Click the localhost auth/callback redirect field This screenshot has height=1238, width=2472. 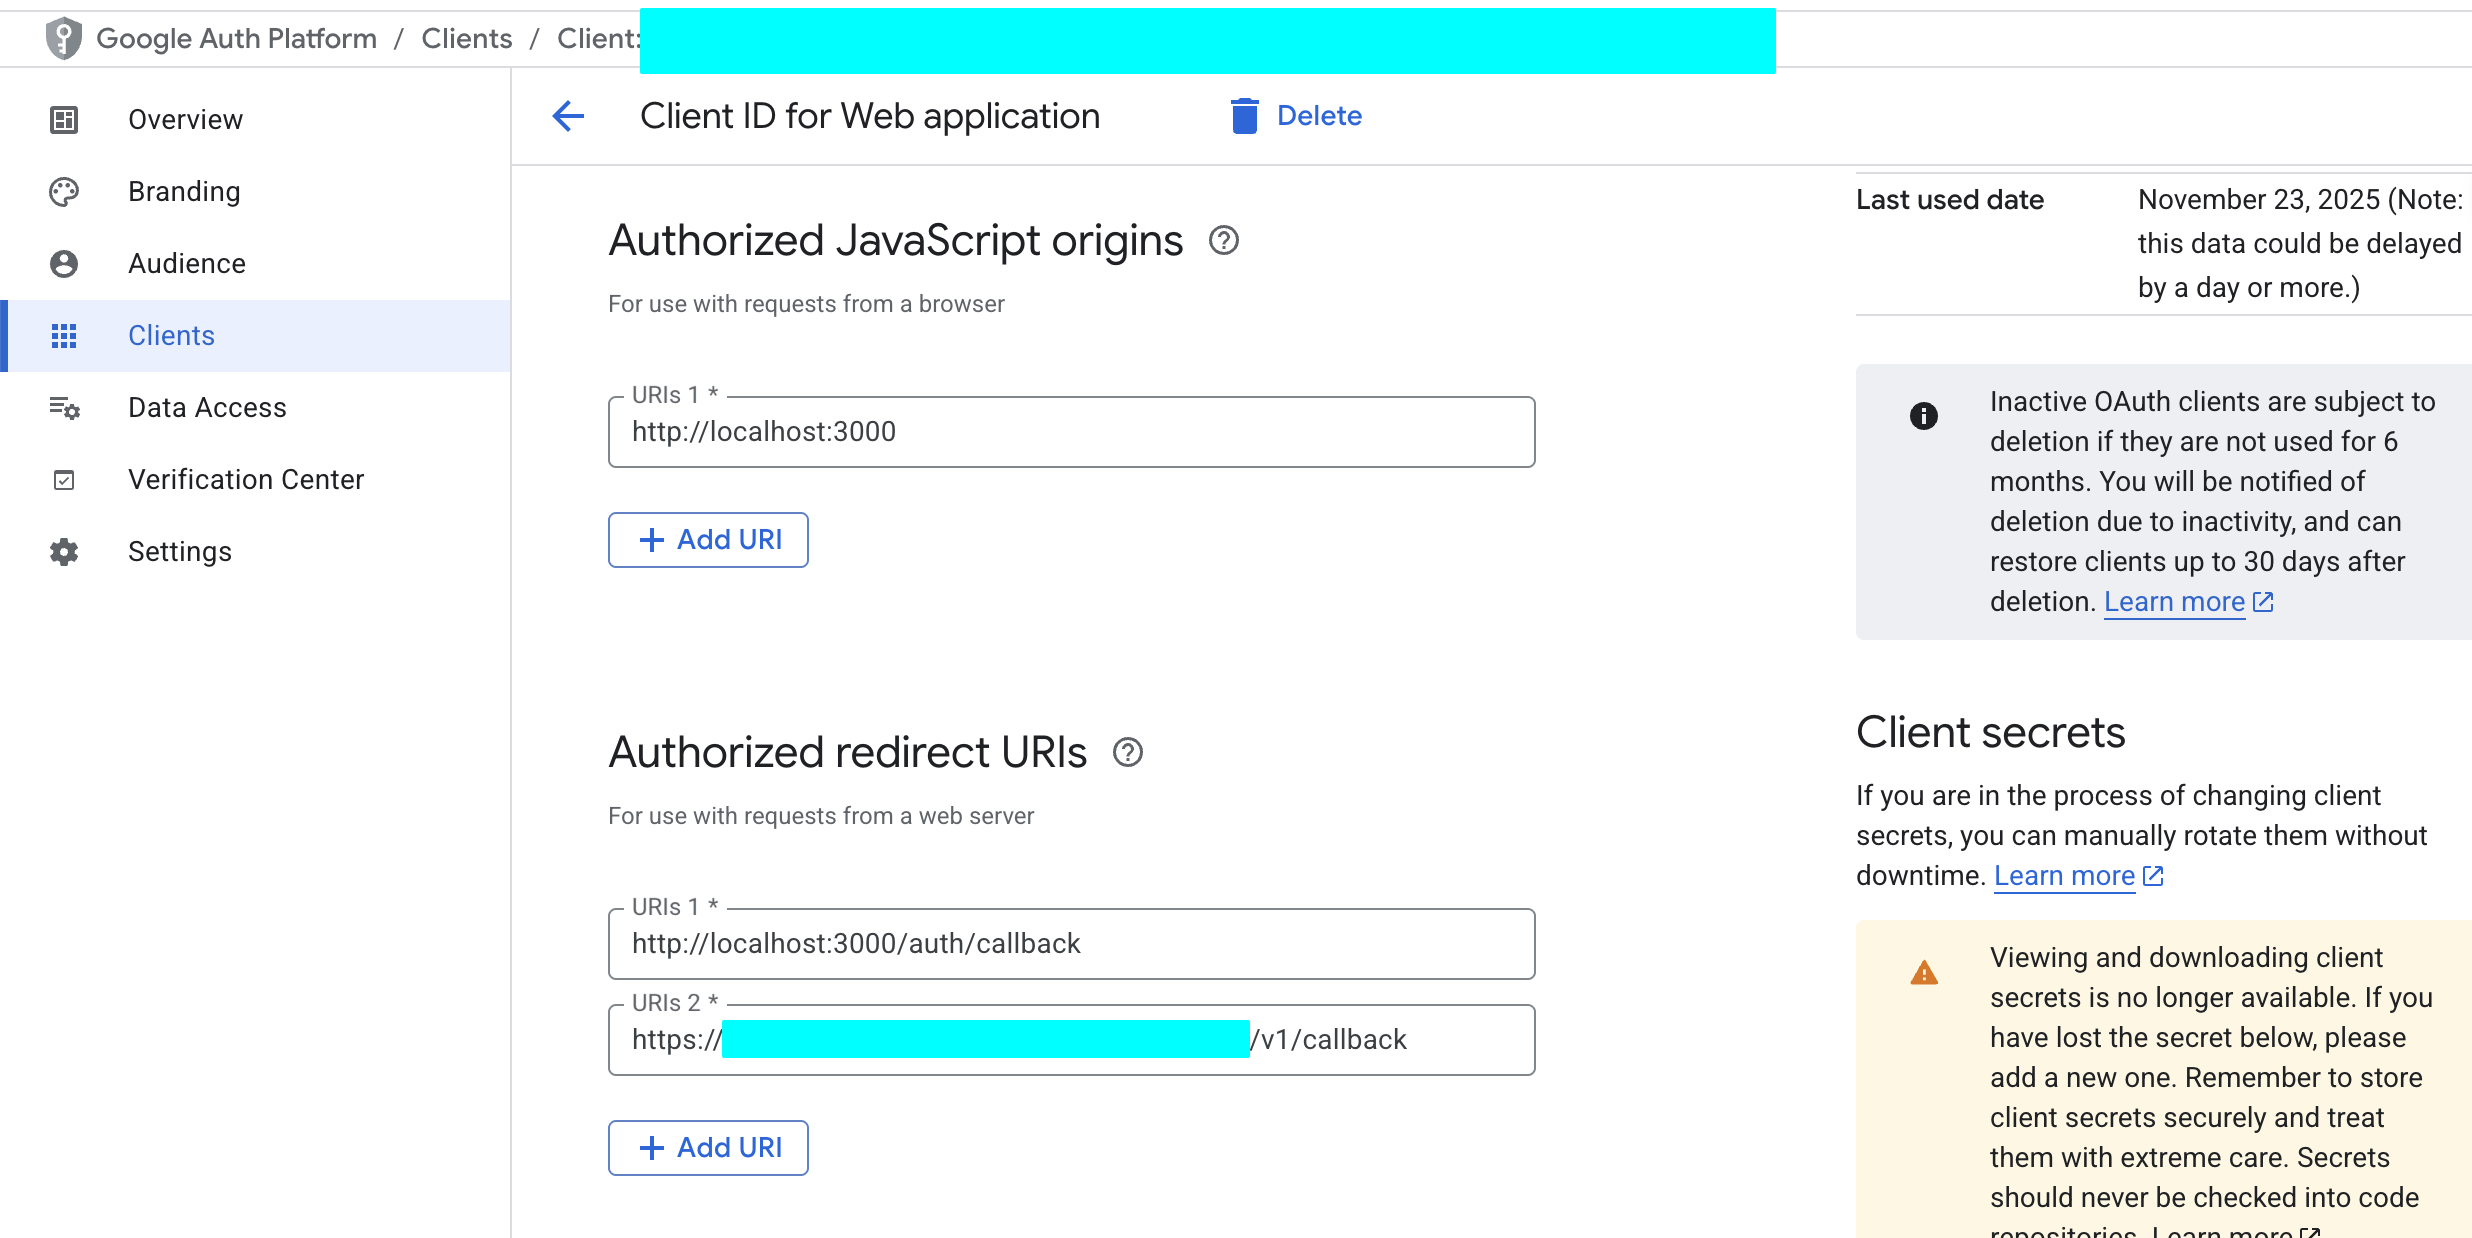(1070, 944)
